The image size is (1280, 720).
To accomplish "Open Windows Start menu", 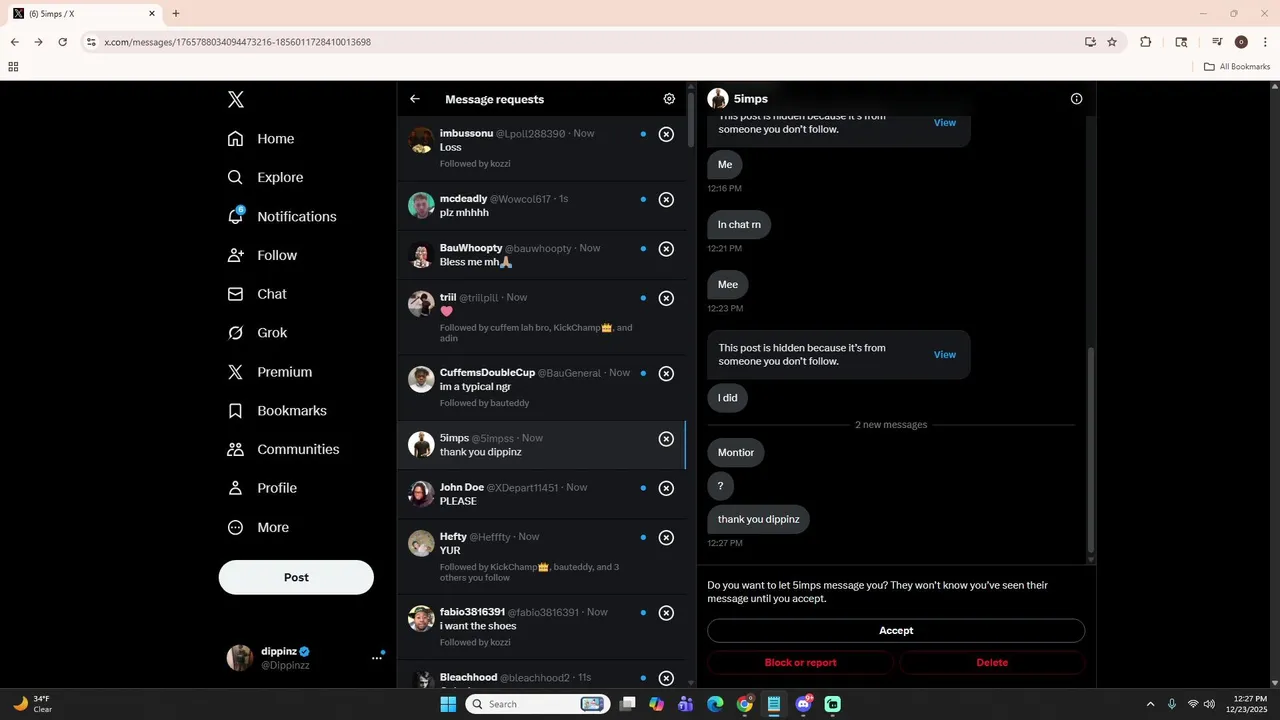I will tap(448, 704).
